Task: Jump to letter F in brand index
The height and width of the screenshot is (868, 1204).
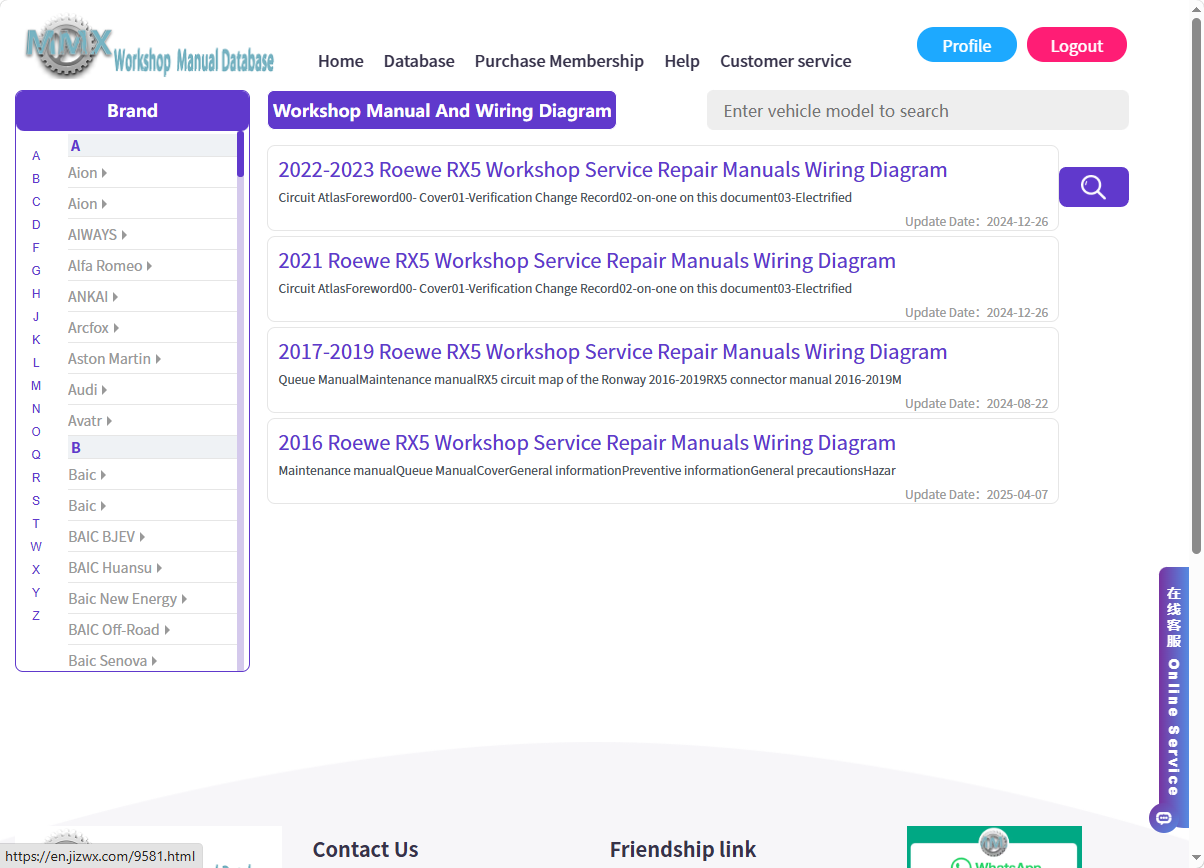Action: (x=36, y=248)
